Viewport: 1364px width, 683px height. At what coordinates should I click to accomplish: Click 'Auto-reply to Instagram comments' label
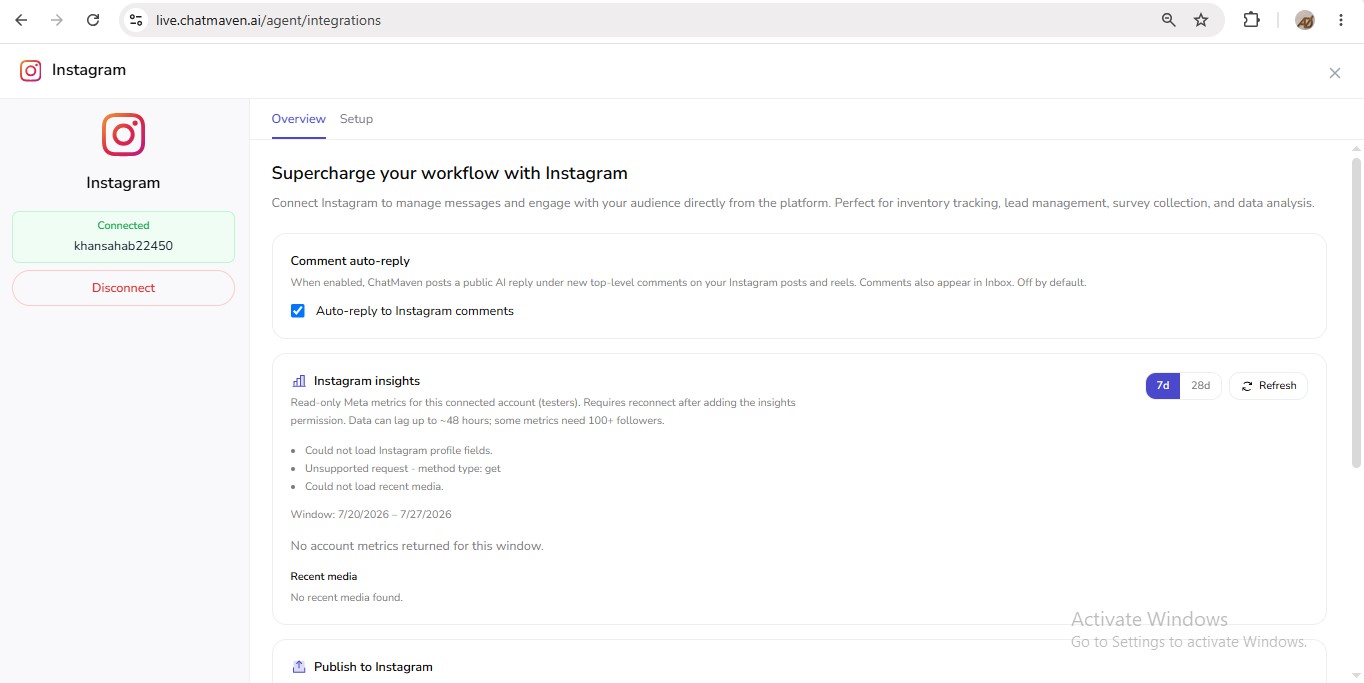[x=415, y=311]
